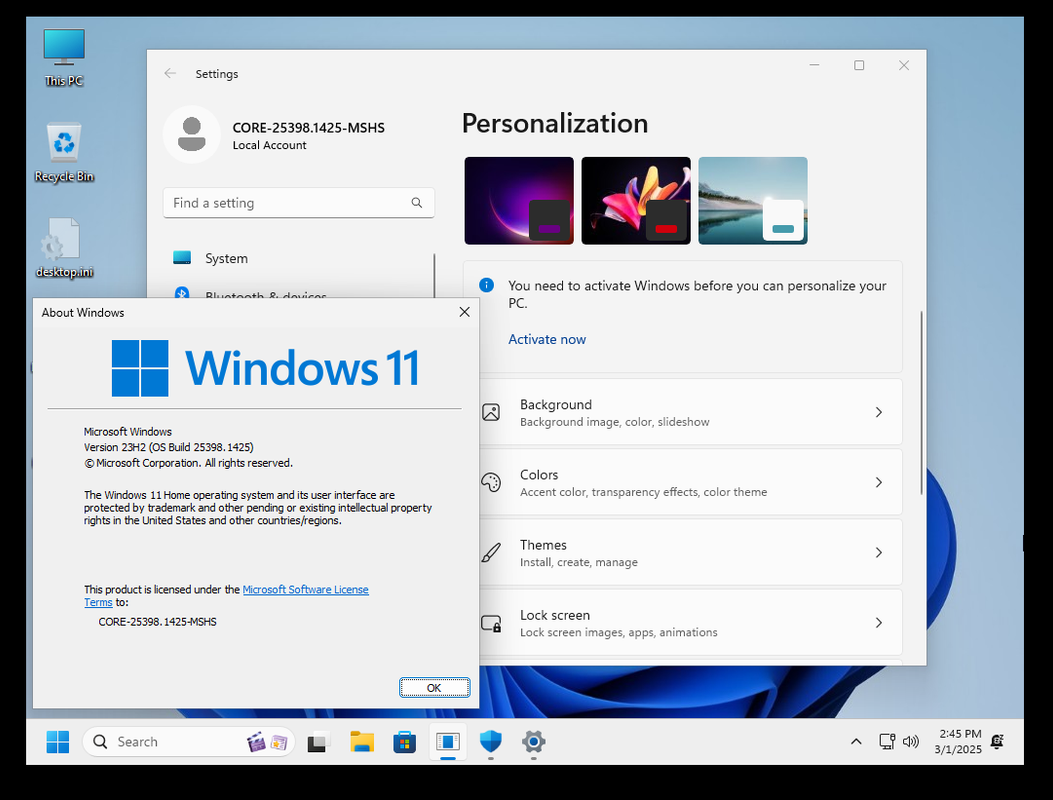Select the Recycle Bin desktop icon

coord(64,152)
